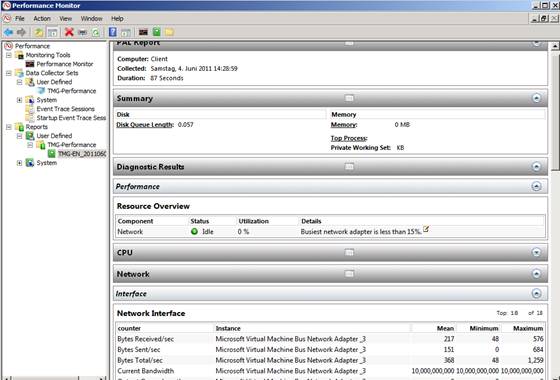Expand the CPU section chevron
The width and height of the screenshot is (560, 380).
point(536,252)
